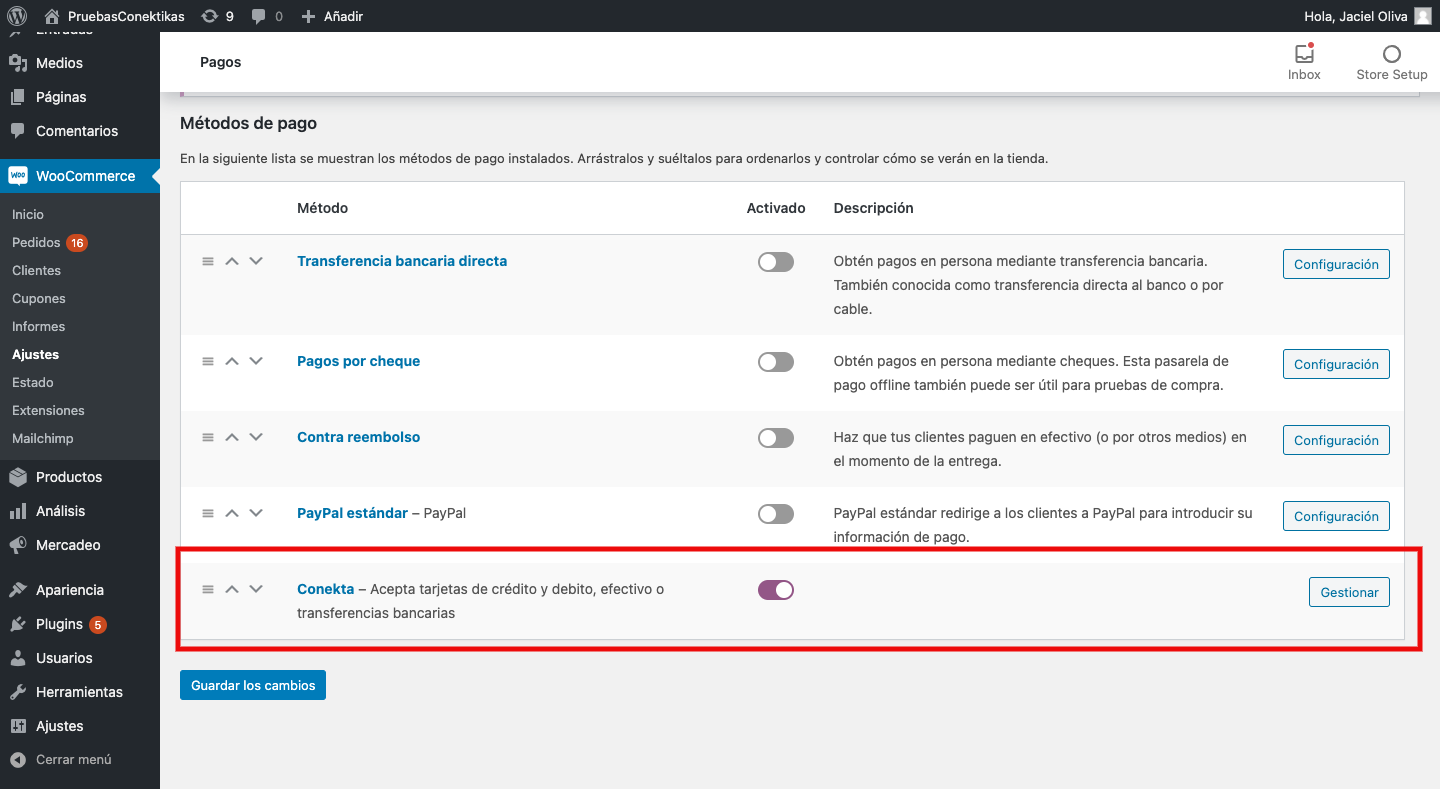Open Medios in the sidebar
1440x789 pixels.
point(80,63)
